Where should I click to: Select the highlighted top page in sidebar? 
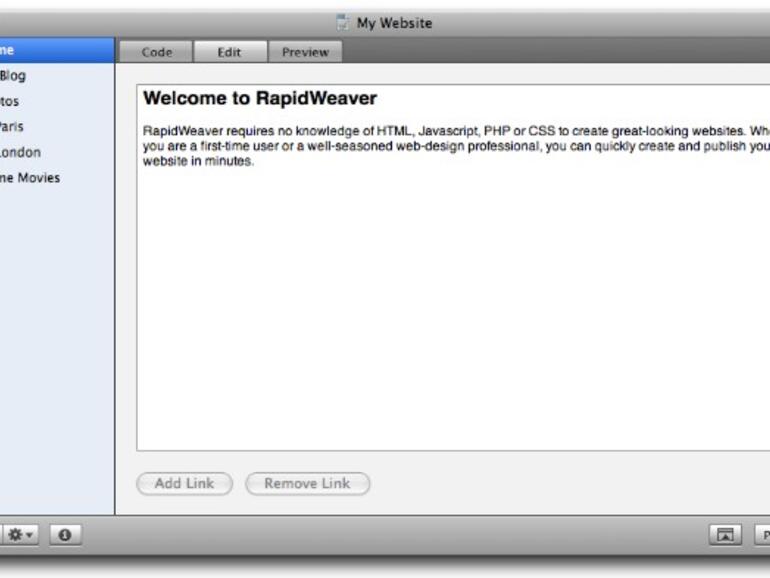click(x=57, y=50)
